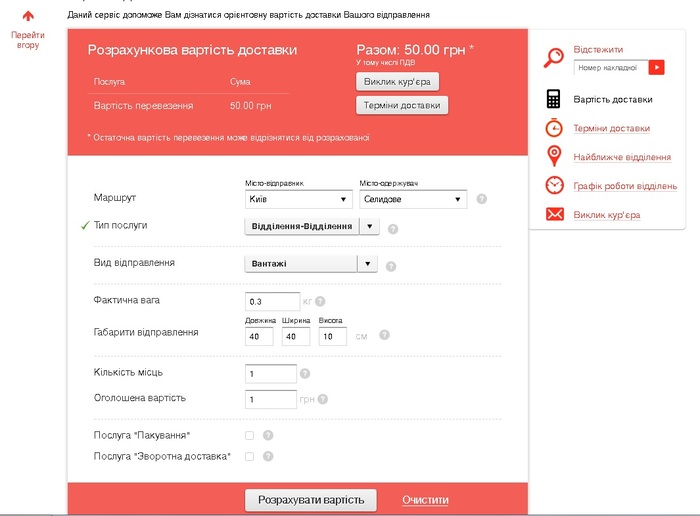700x516 pixels.
Task: Enable the "Зворотна доставка" service checkbox
Action: coord(250,457)
